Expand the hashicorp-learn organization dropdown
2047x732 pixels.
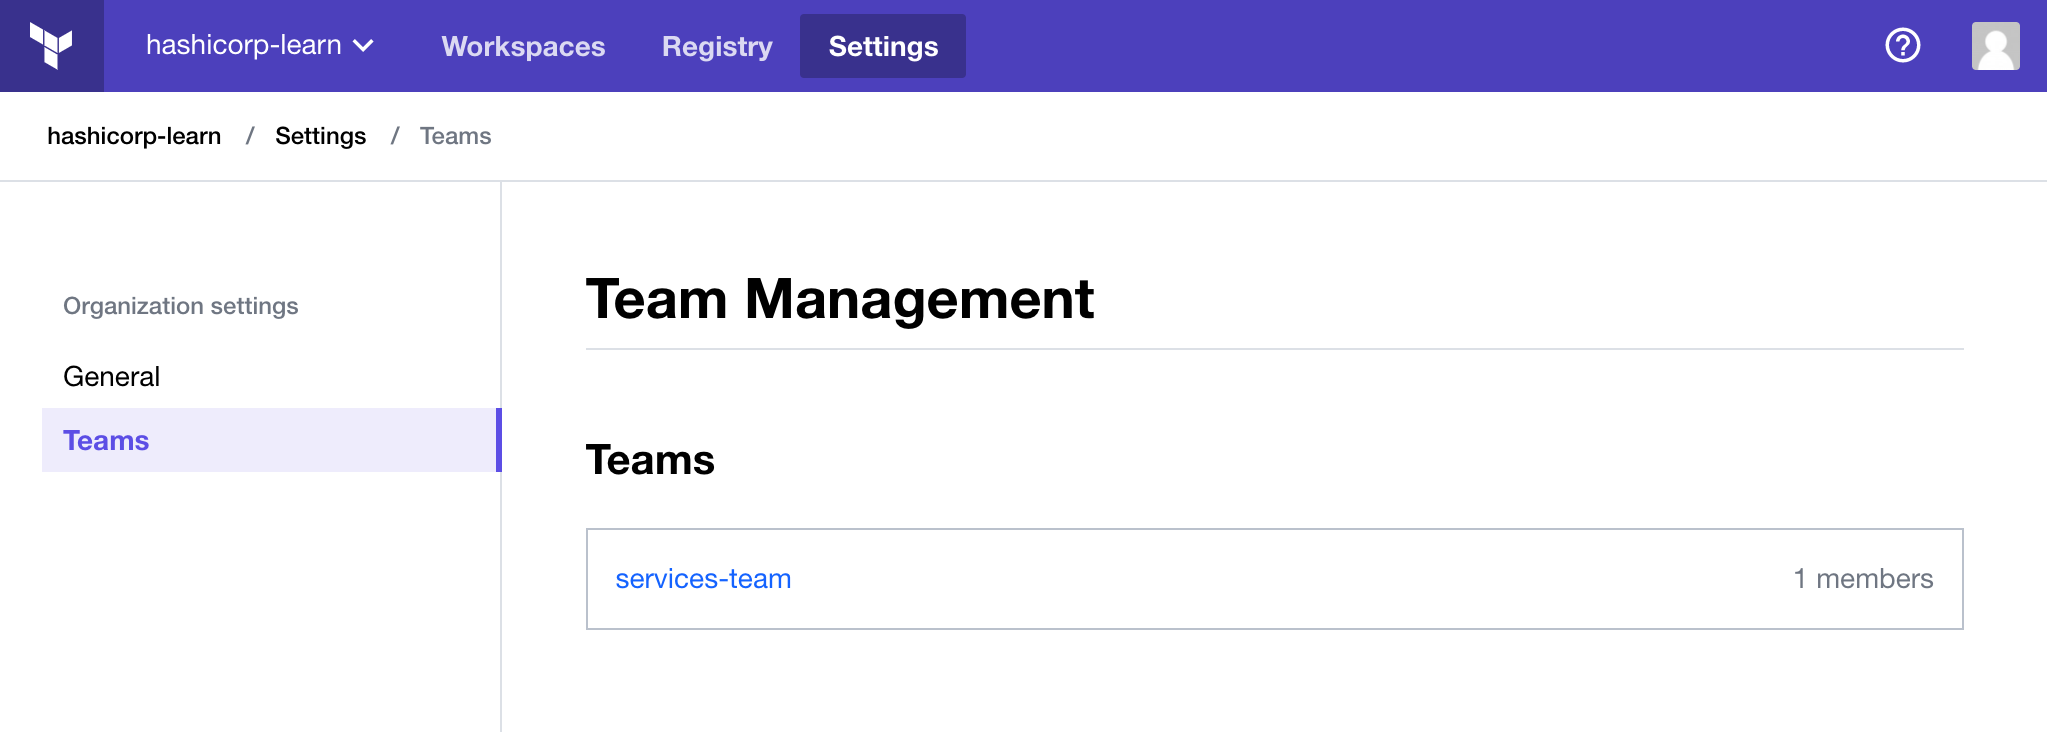coord(259,45)
